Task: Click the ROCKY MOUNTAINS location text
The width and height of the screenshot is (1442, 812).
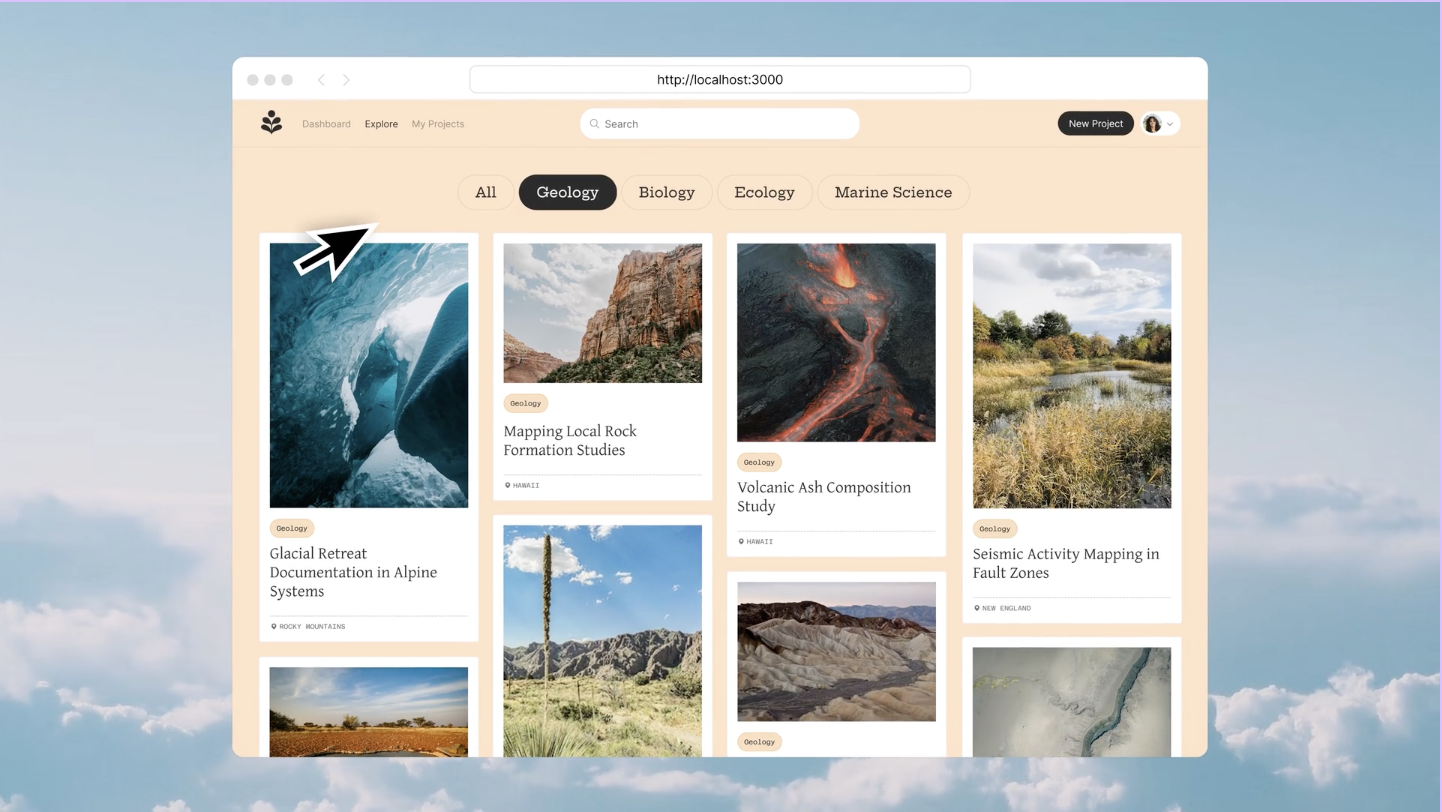Action: (x=312, y=627)
